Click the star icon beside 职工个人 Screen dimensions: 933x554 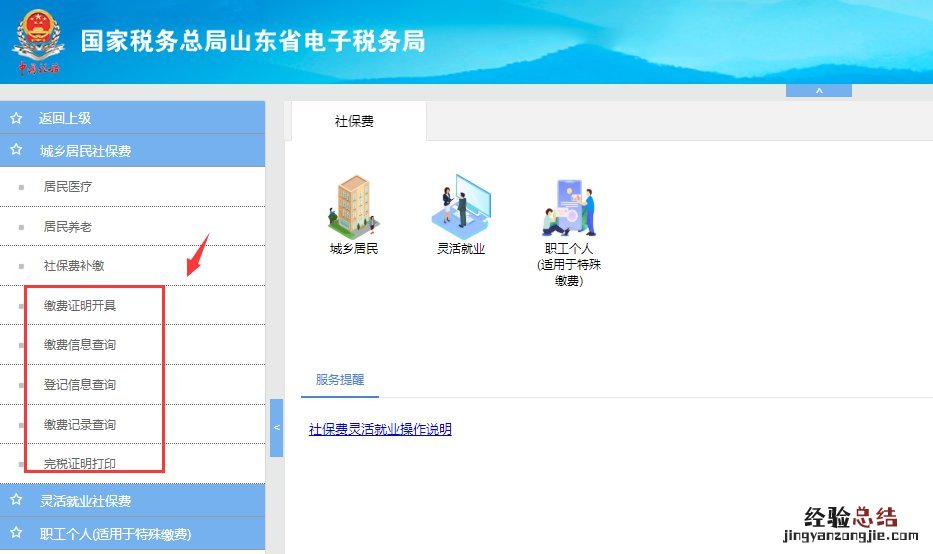point(16,533)
